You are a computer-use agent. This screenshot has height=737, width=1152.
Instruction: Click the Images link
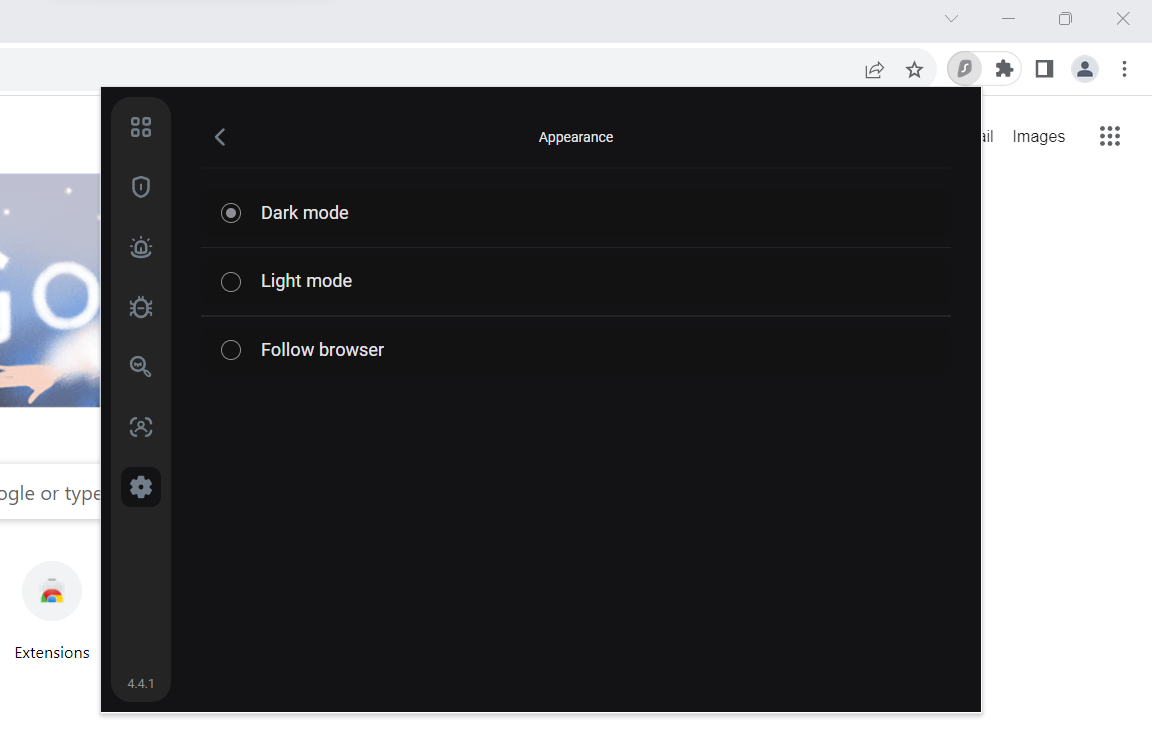(1038, 137)
